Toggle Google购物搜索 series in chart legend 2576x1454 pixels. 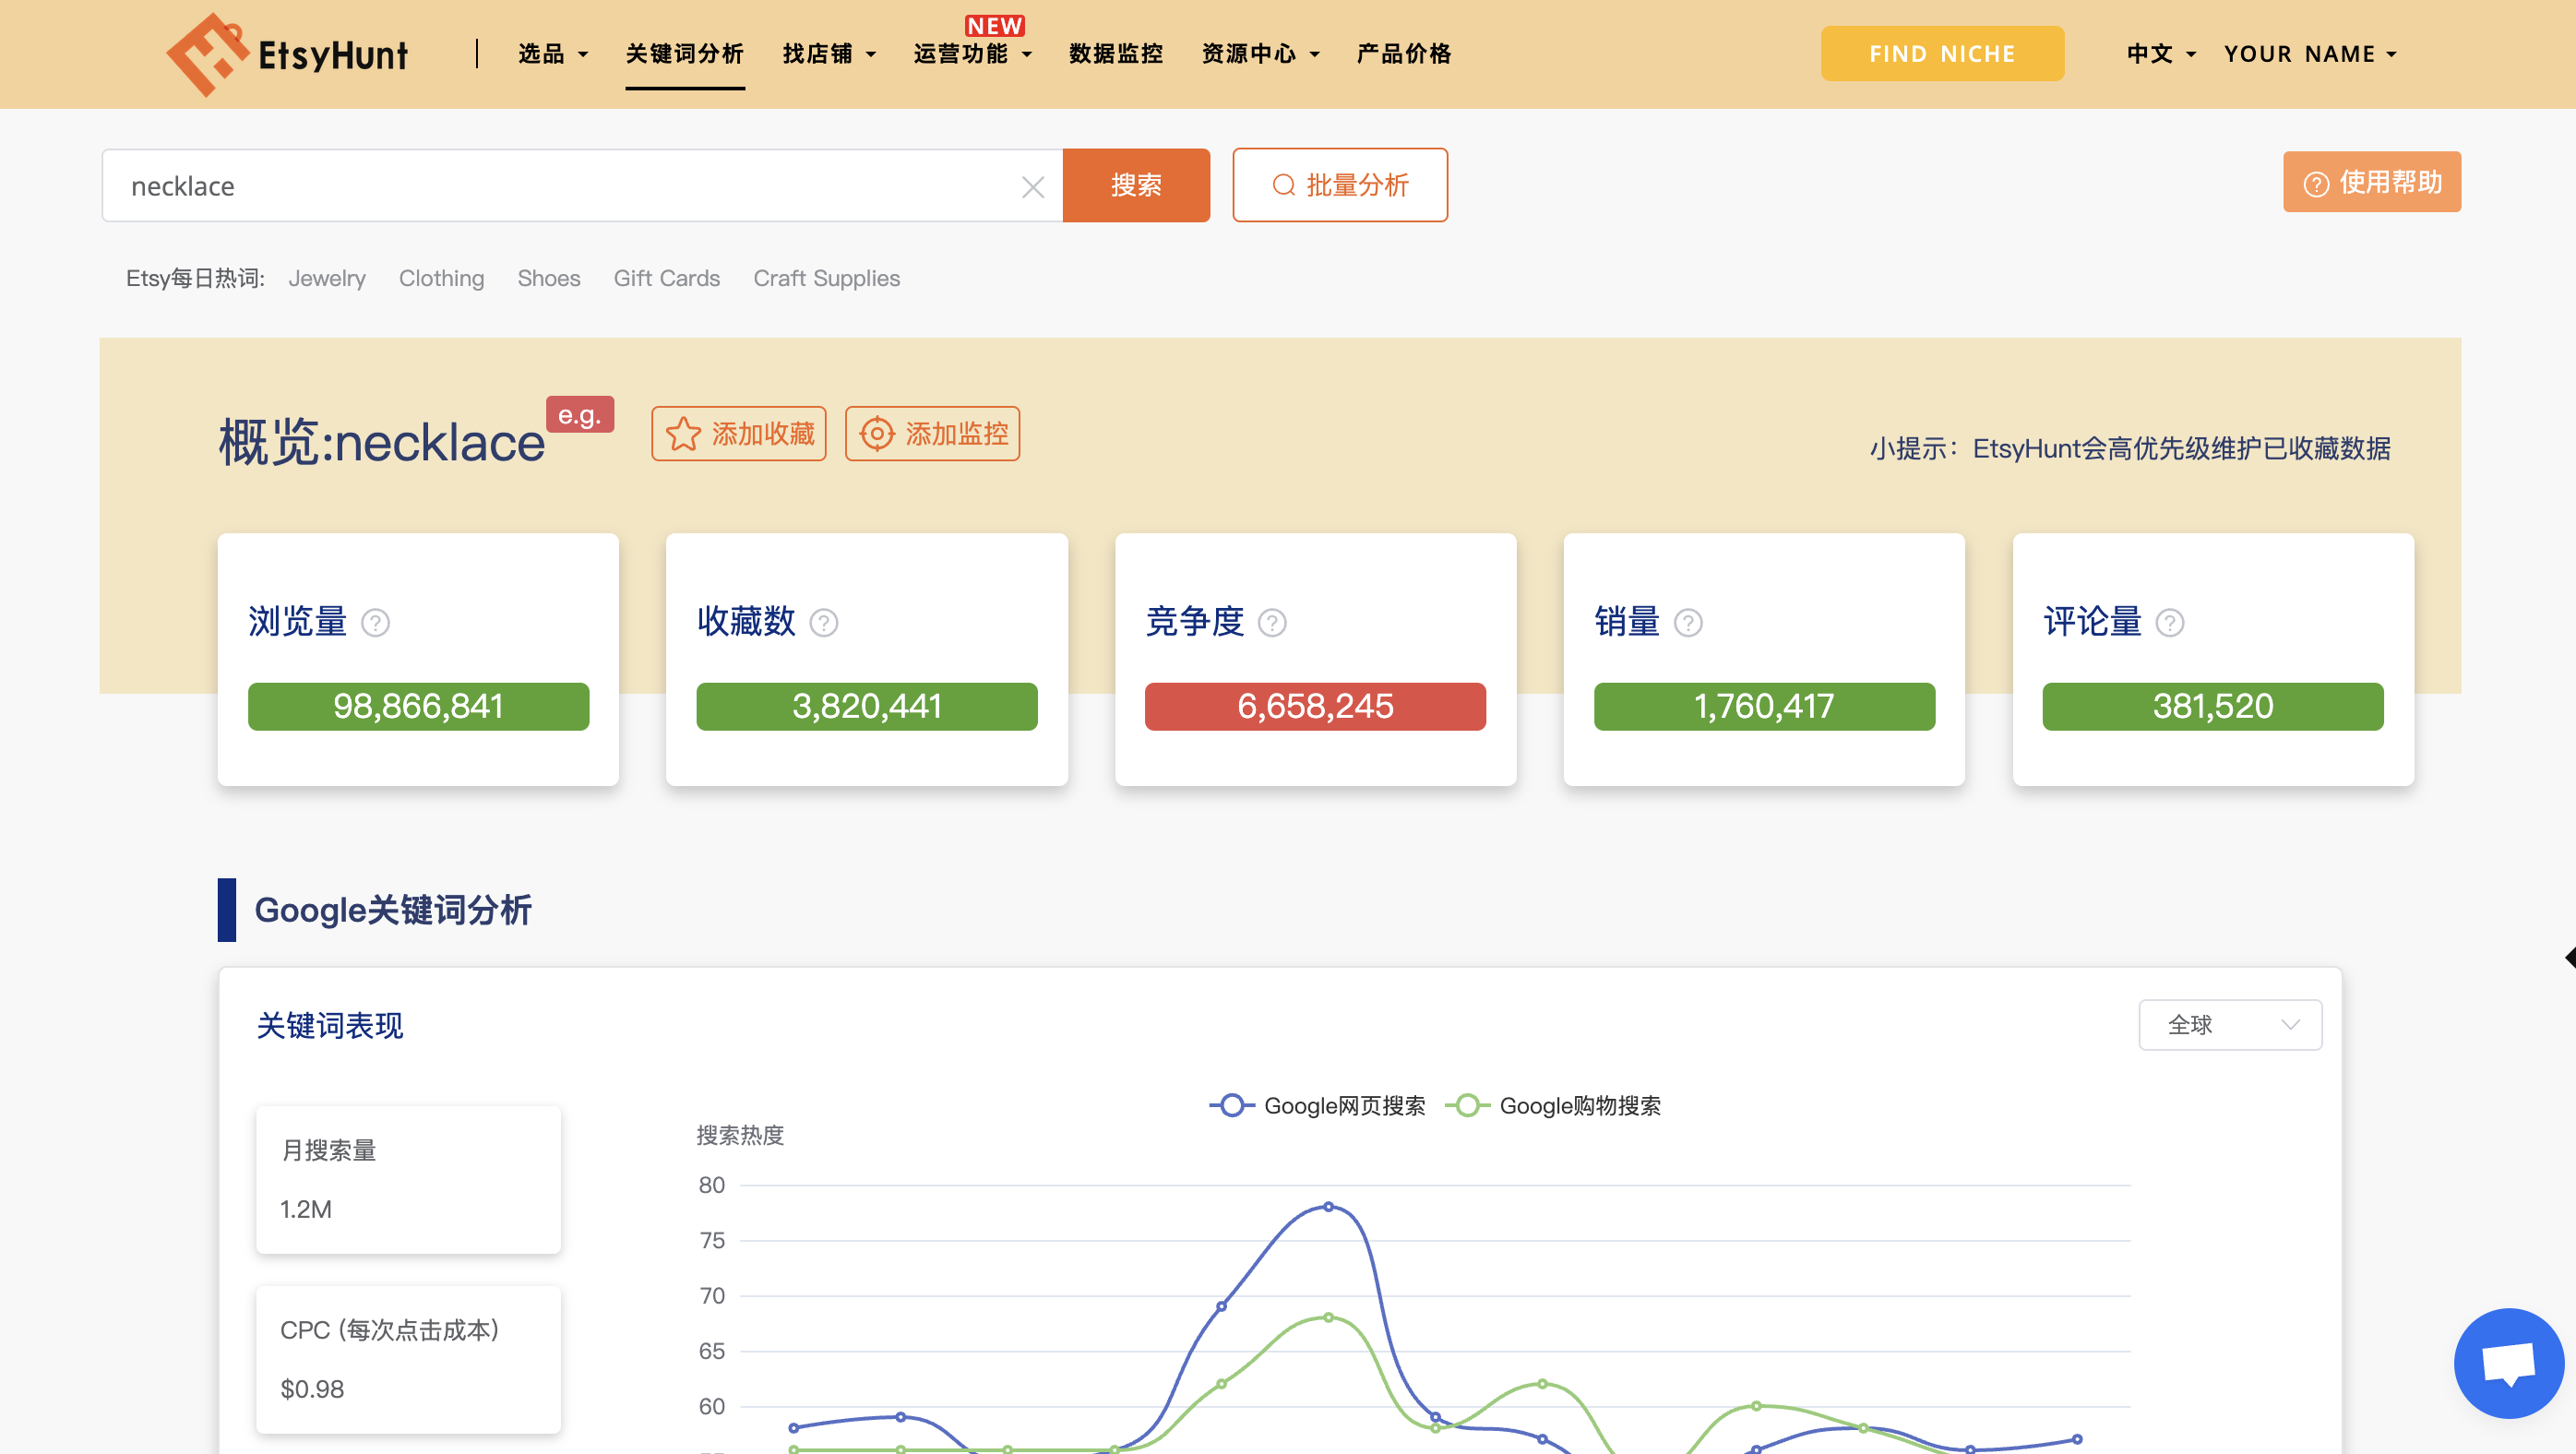coord(1553,1105)
